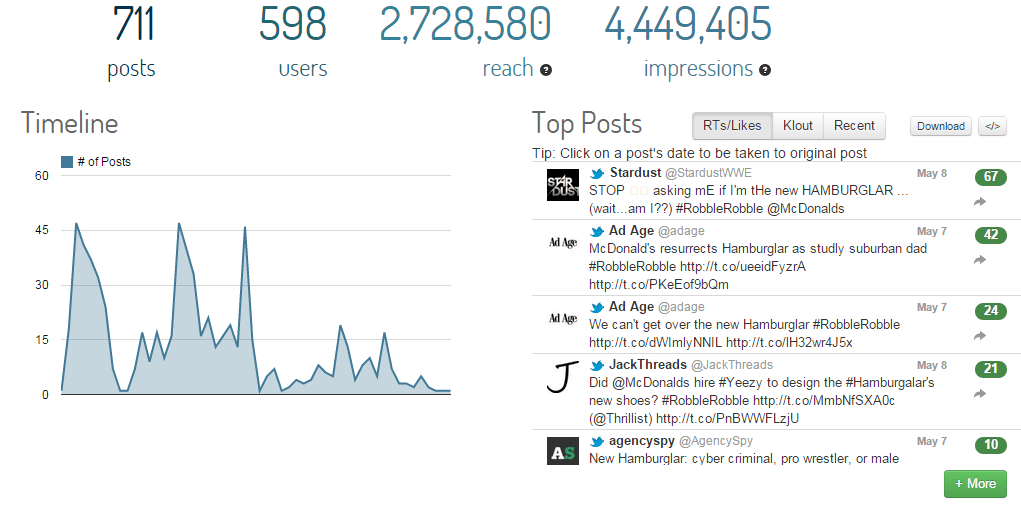Open the Stardust profile avatar
Viewport: 1021px width, 508px height.
(x=563, y=185)
